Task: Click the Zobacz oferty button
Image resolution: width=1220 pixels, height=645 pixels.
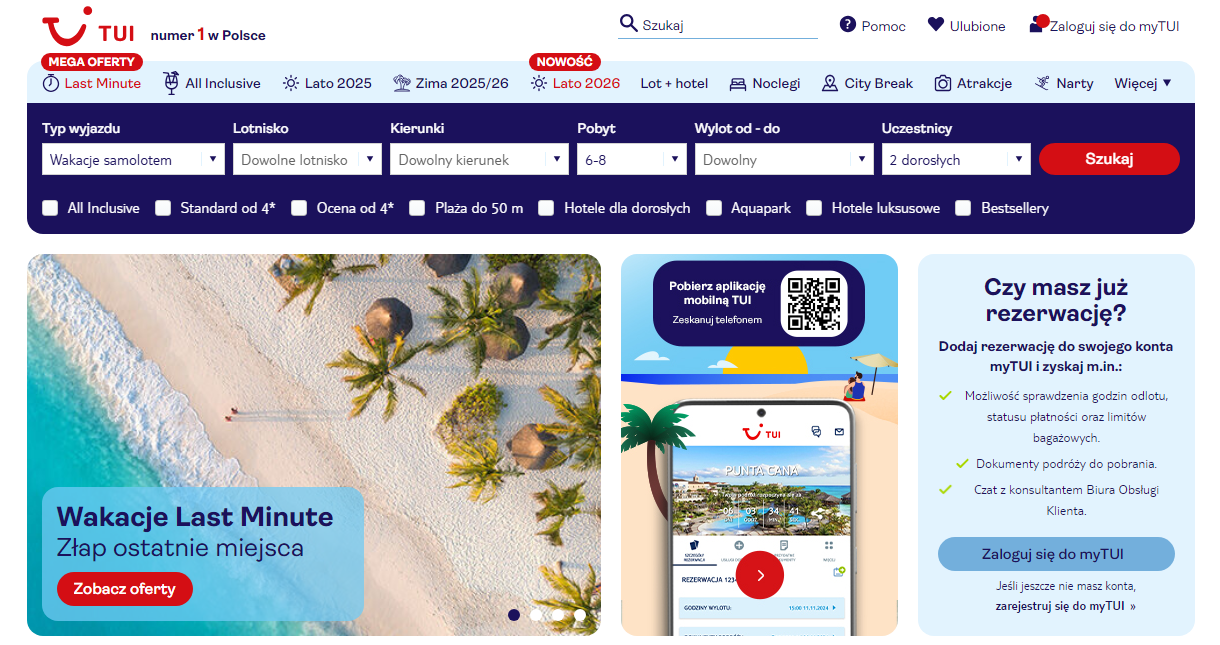Action: 125,589
